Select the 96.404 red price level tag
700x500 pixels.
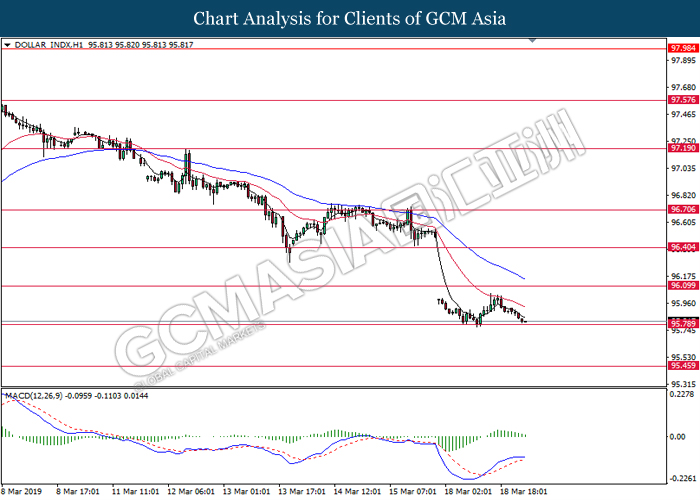[683, 247]
